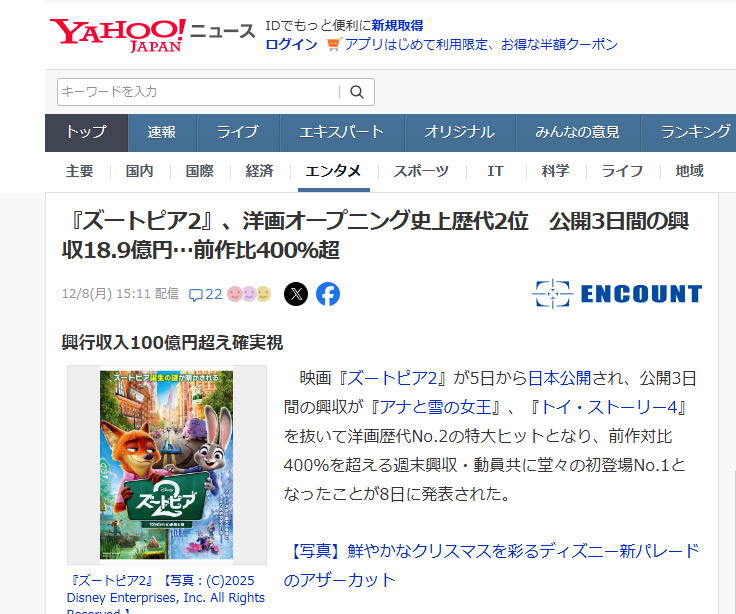
Task: Click the reaction emoji faces
Action: coord(249,294)
